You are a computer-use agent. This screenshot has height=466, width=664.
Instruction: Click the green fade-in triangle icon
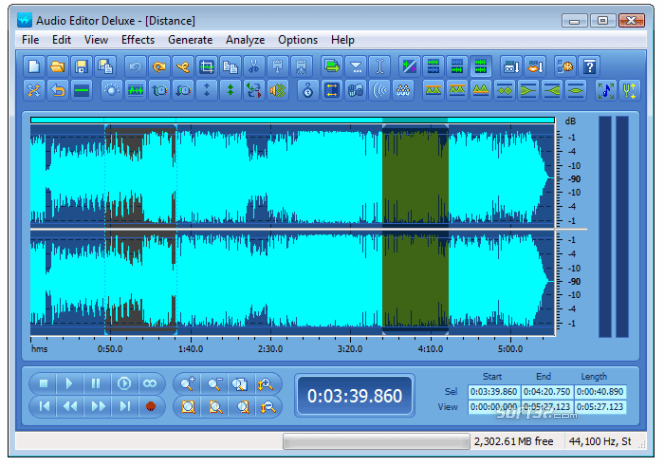(x=552, y=90)
